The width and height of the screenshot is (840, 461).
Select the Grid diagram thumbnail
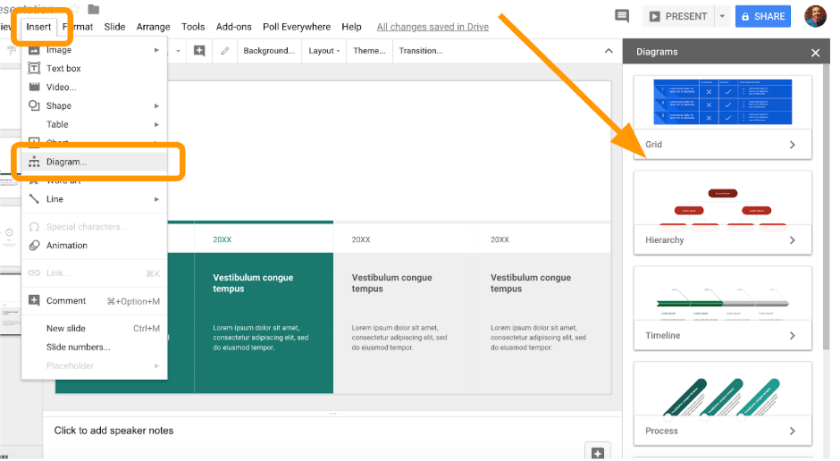pyautogui.click(x=722, y=103)
